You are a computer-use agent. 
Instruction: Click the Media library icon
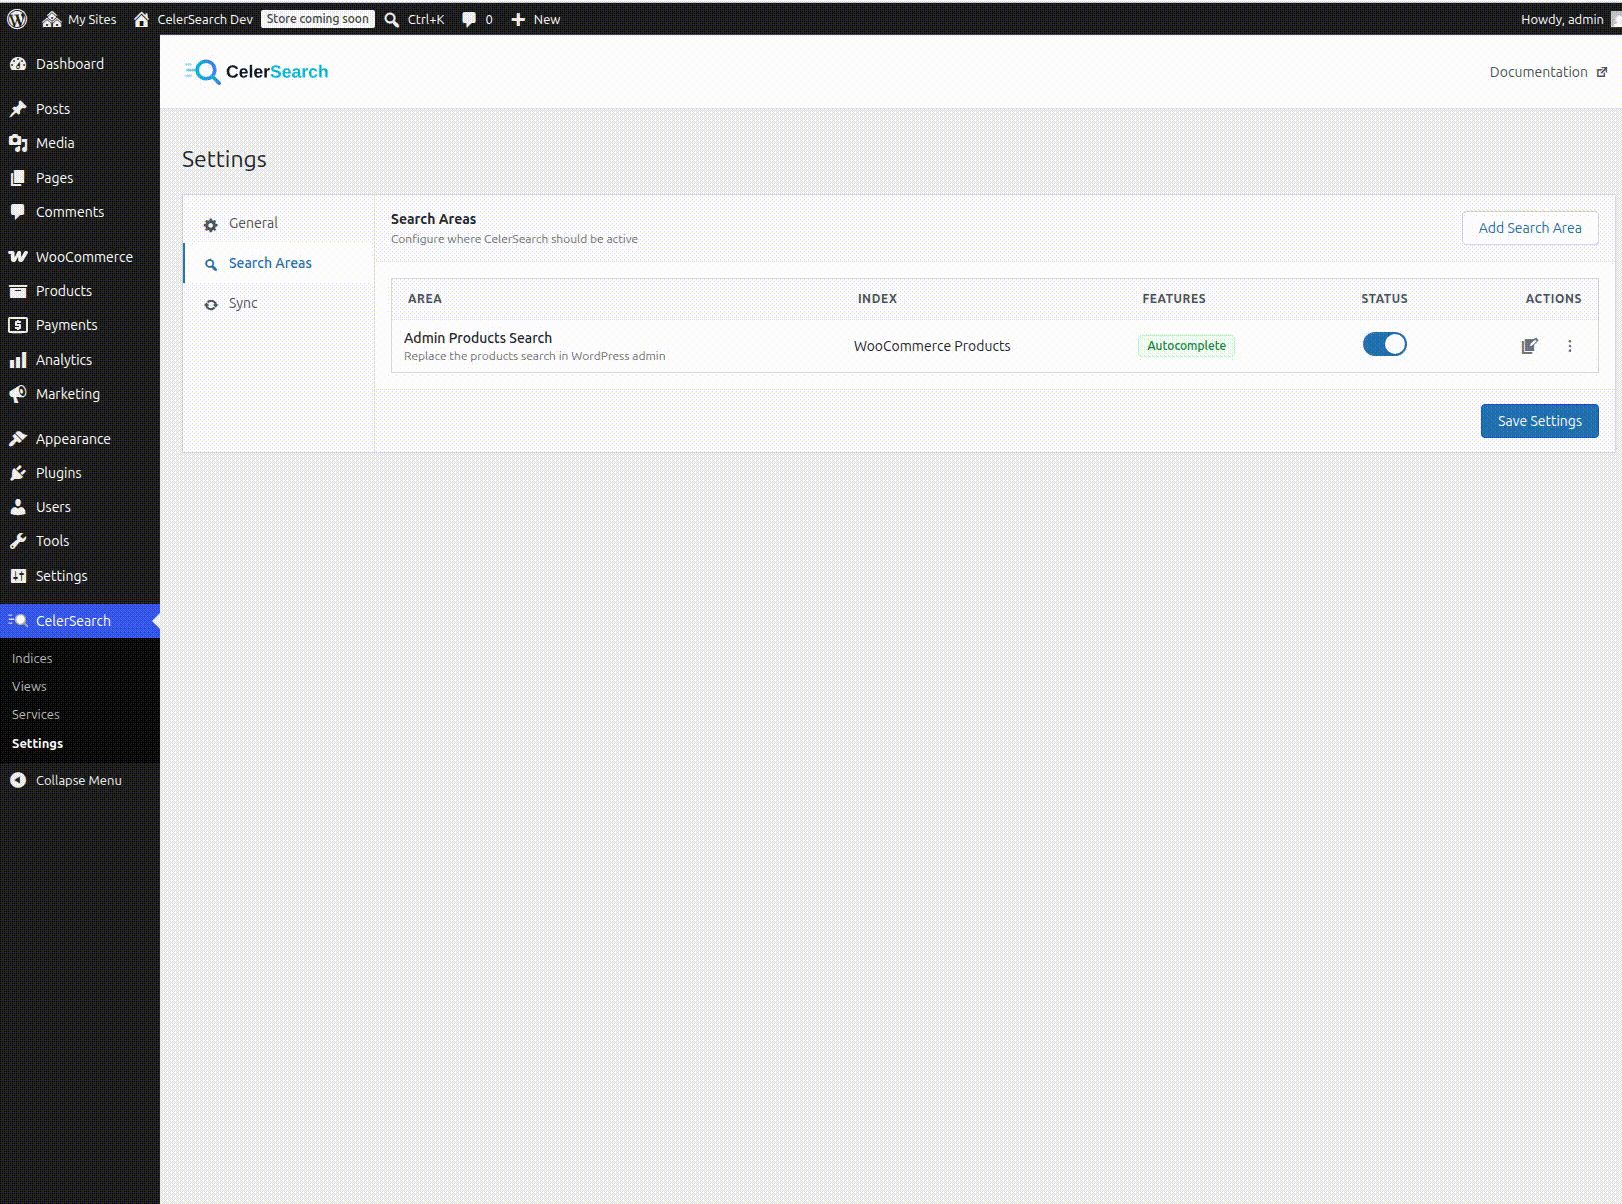[x=18, y=143]
